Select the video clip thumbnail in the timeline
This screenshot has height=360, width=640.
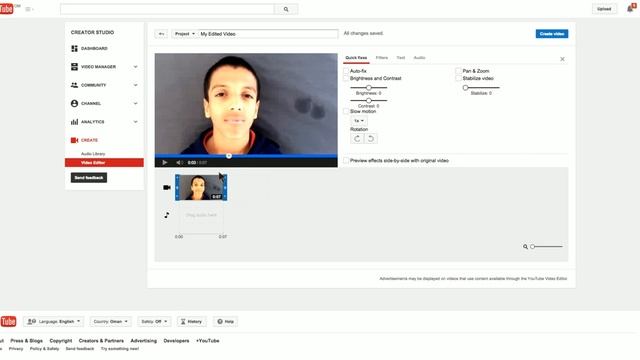click(201, 187)
